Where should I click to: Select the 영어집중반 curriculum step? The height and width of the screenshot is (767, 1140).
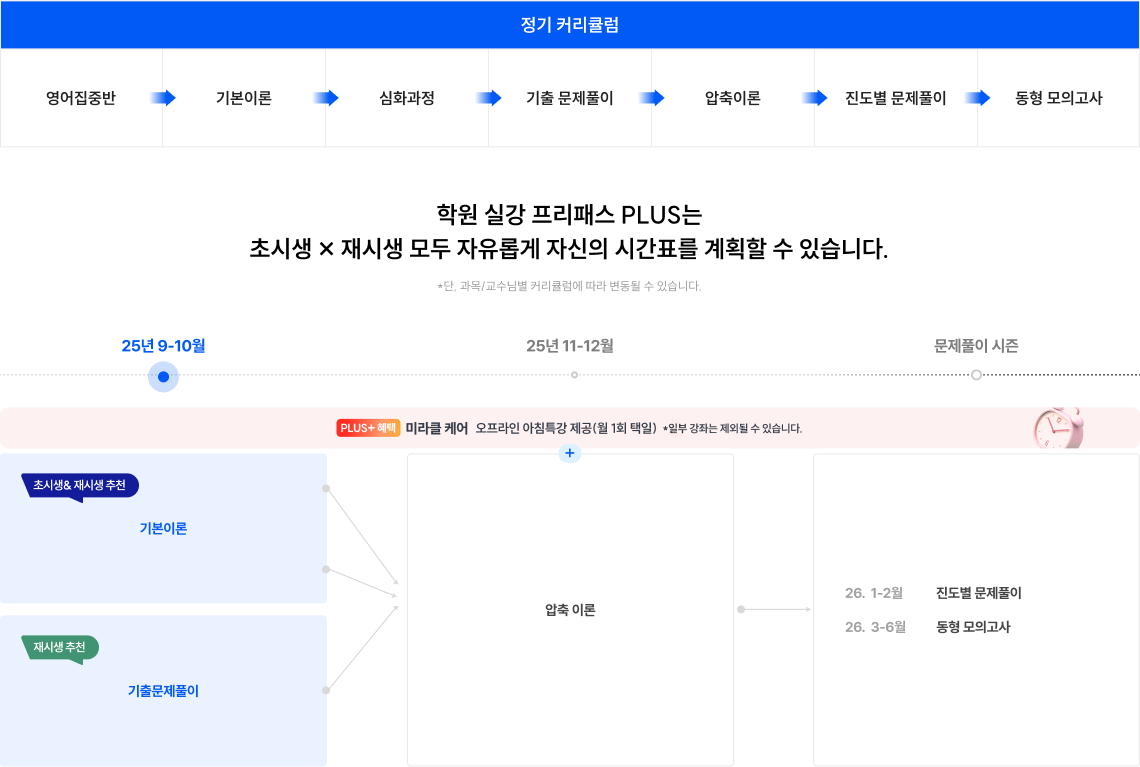pyautogui.click(x=81, y=97)
